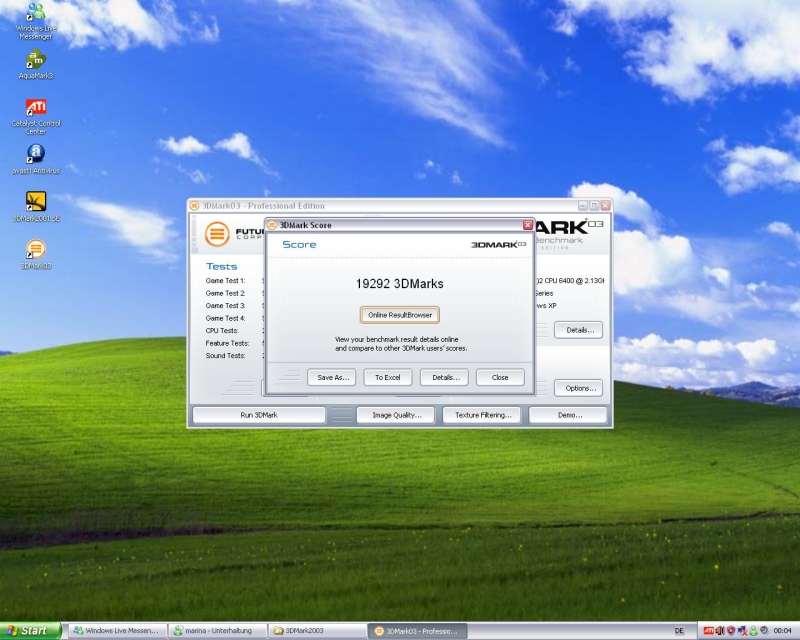Click the Online ResultBrowser button

[399, 315]
